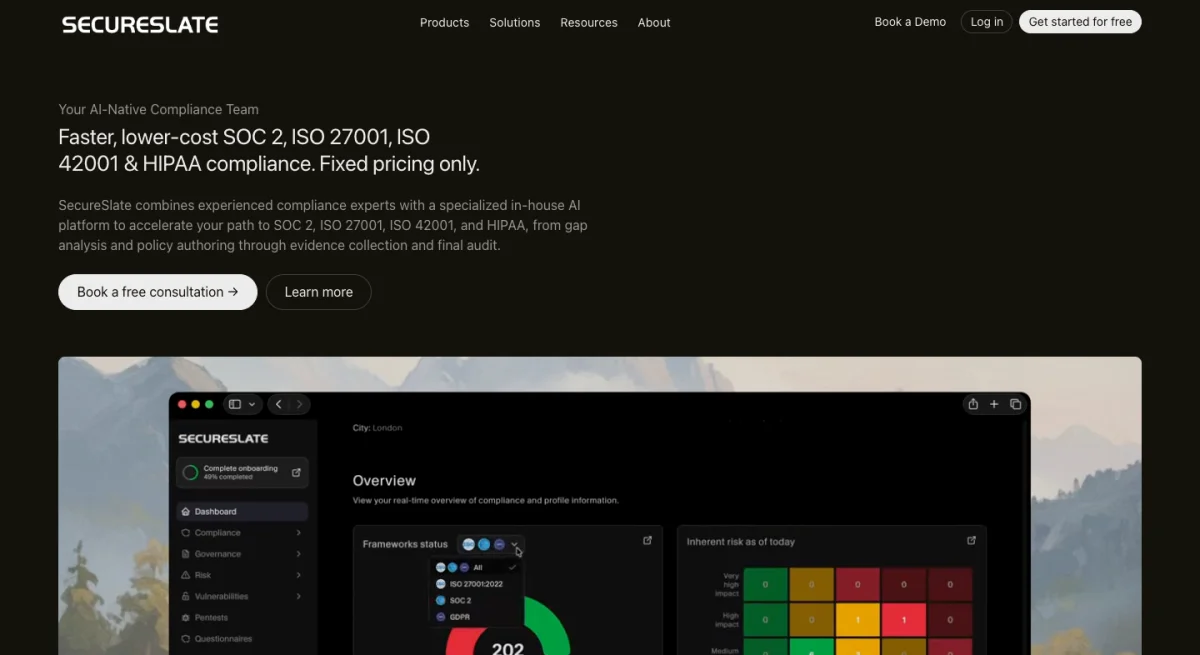Open the Frameworks status dropdown

(491, 544)
